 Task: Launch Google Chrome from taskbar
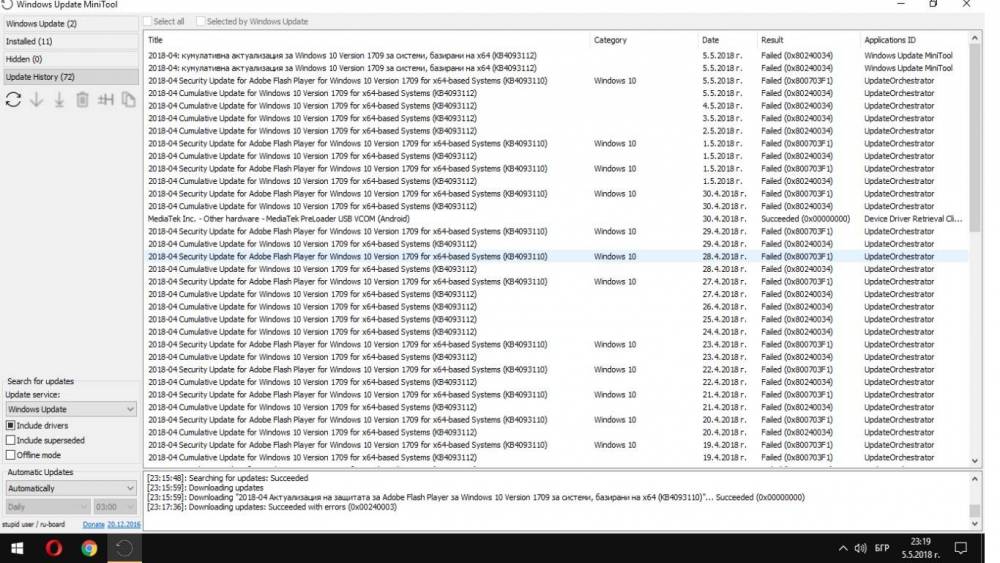click(x=89, y=548)
